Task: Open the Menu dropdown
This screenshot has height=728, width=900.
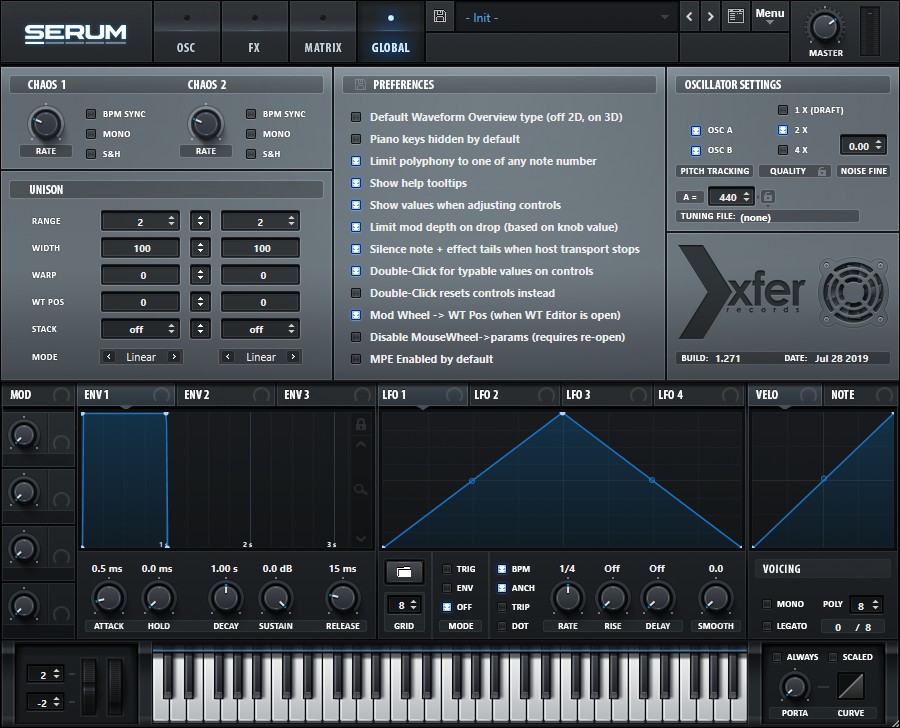Action: click(770, 16)
